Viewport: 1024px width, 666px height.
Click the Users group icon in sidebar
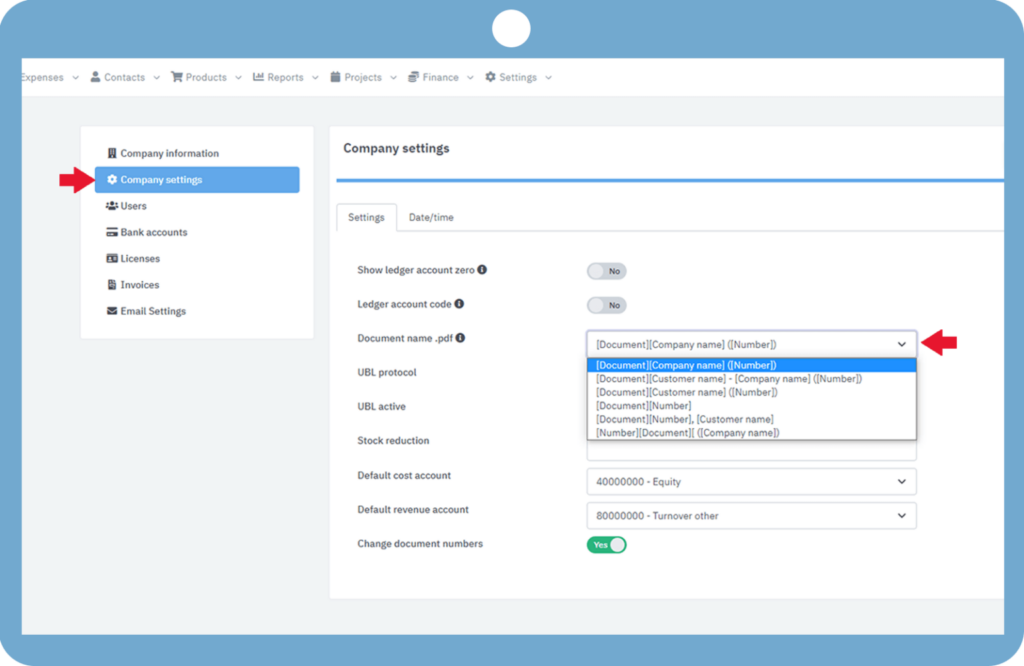[x=112, y=206]
